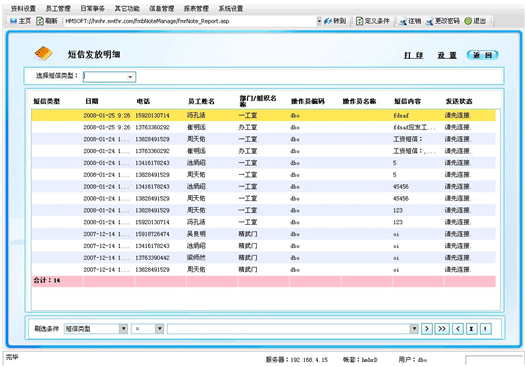Click into the filter value input box
Screen dimensions: 525x367
(x=289, y=329)
